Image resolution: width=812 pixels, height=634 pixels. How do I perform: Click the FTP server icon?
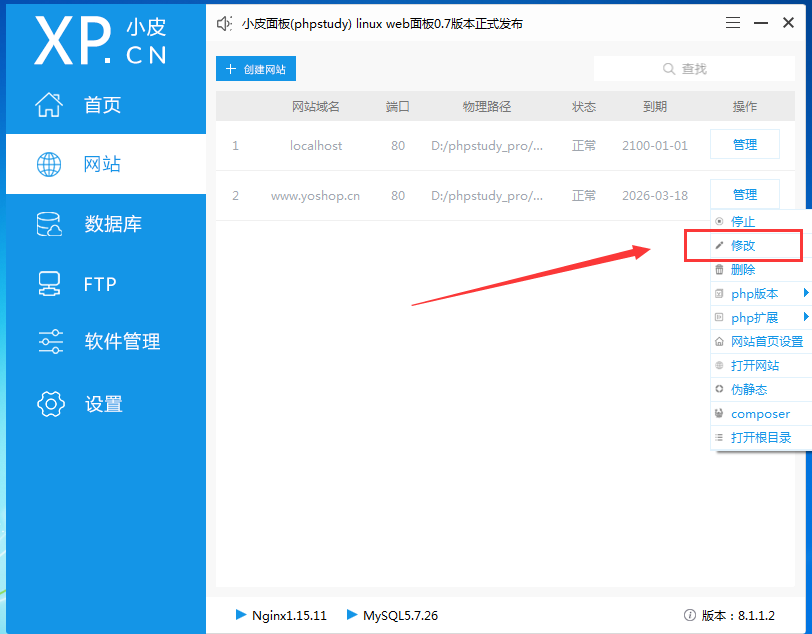click(49, 284)
